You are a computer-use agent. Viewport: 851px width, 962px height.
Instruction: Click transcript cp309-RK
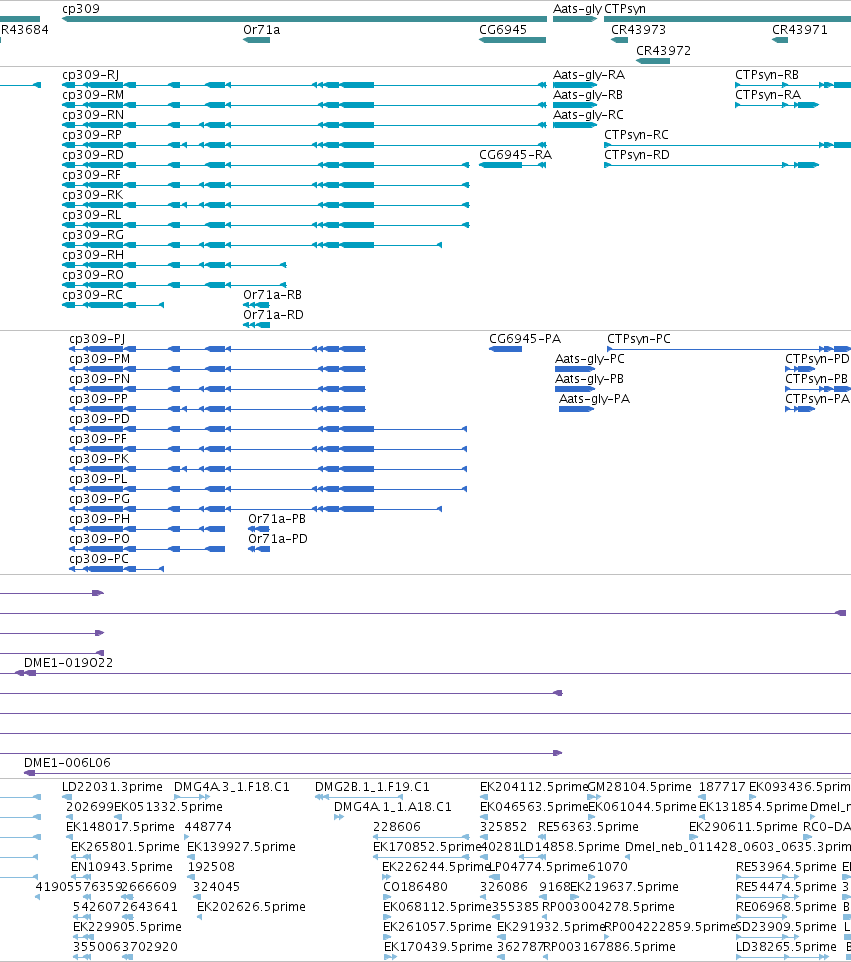[266, 205]
